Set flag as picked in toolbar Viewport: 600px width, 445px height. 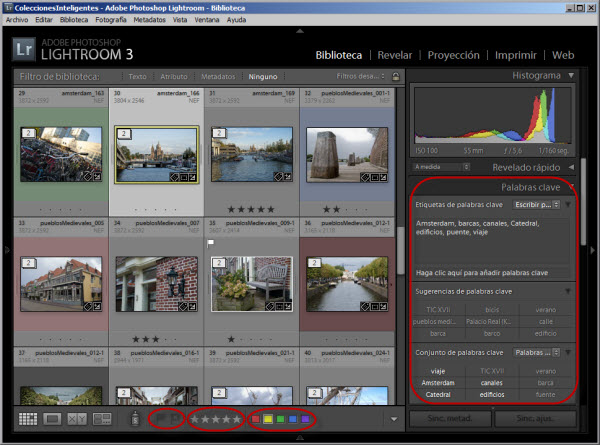(x=160, y=419)
